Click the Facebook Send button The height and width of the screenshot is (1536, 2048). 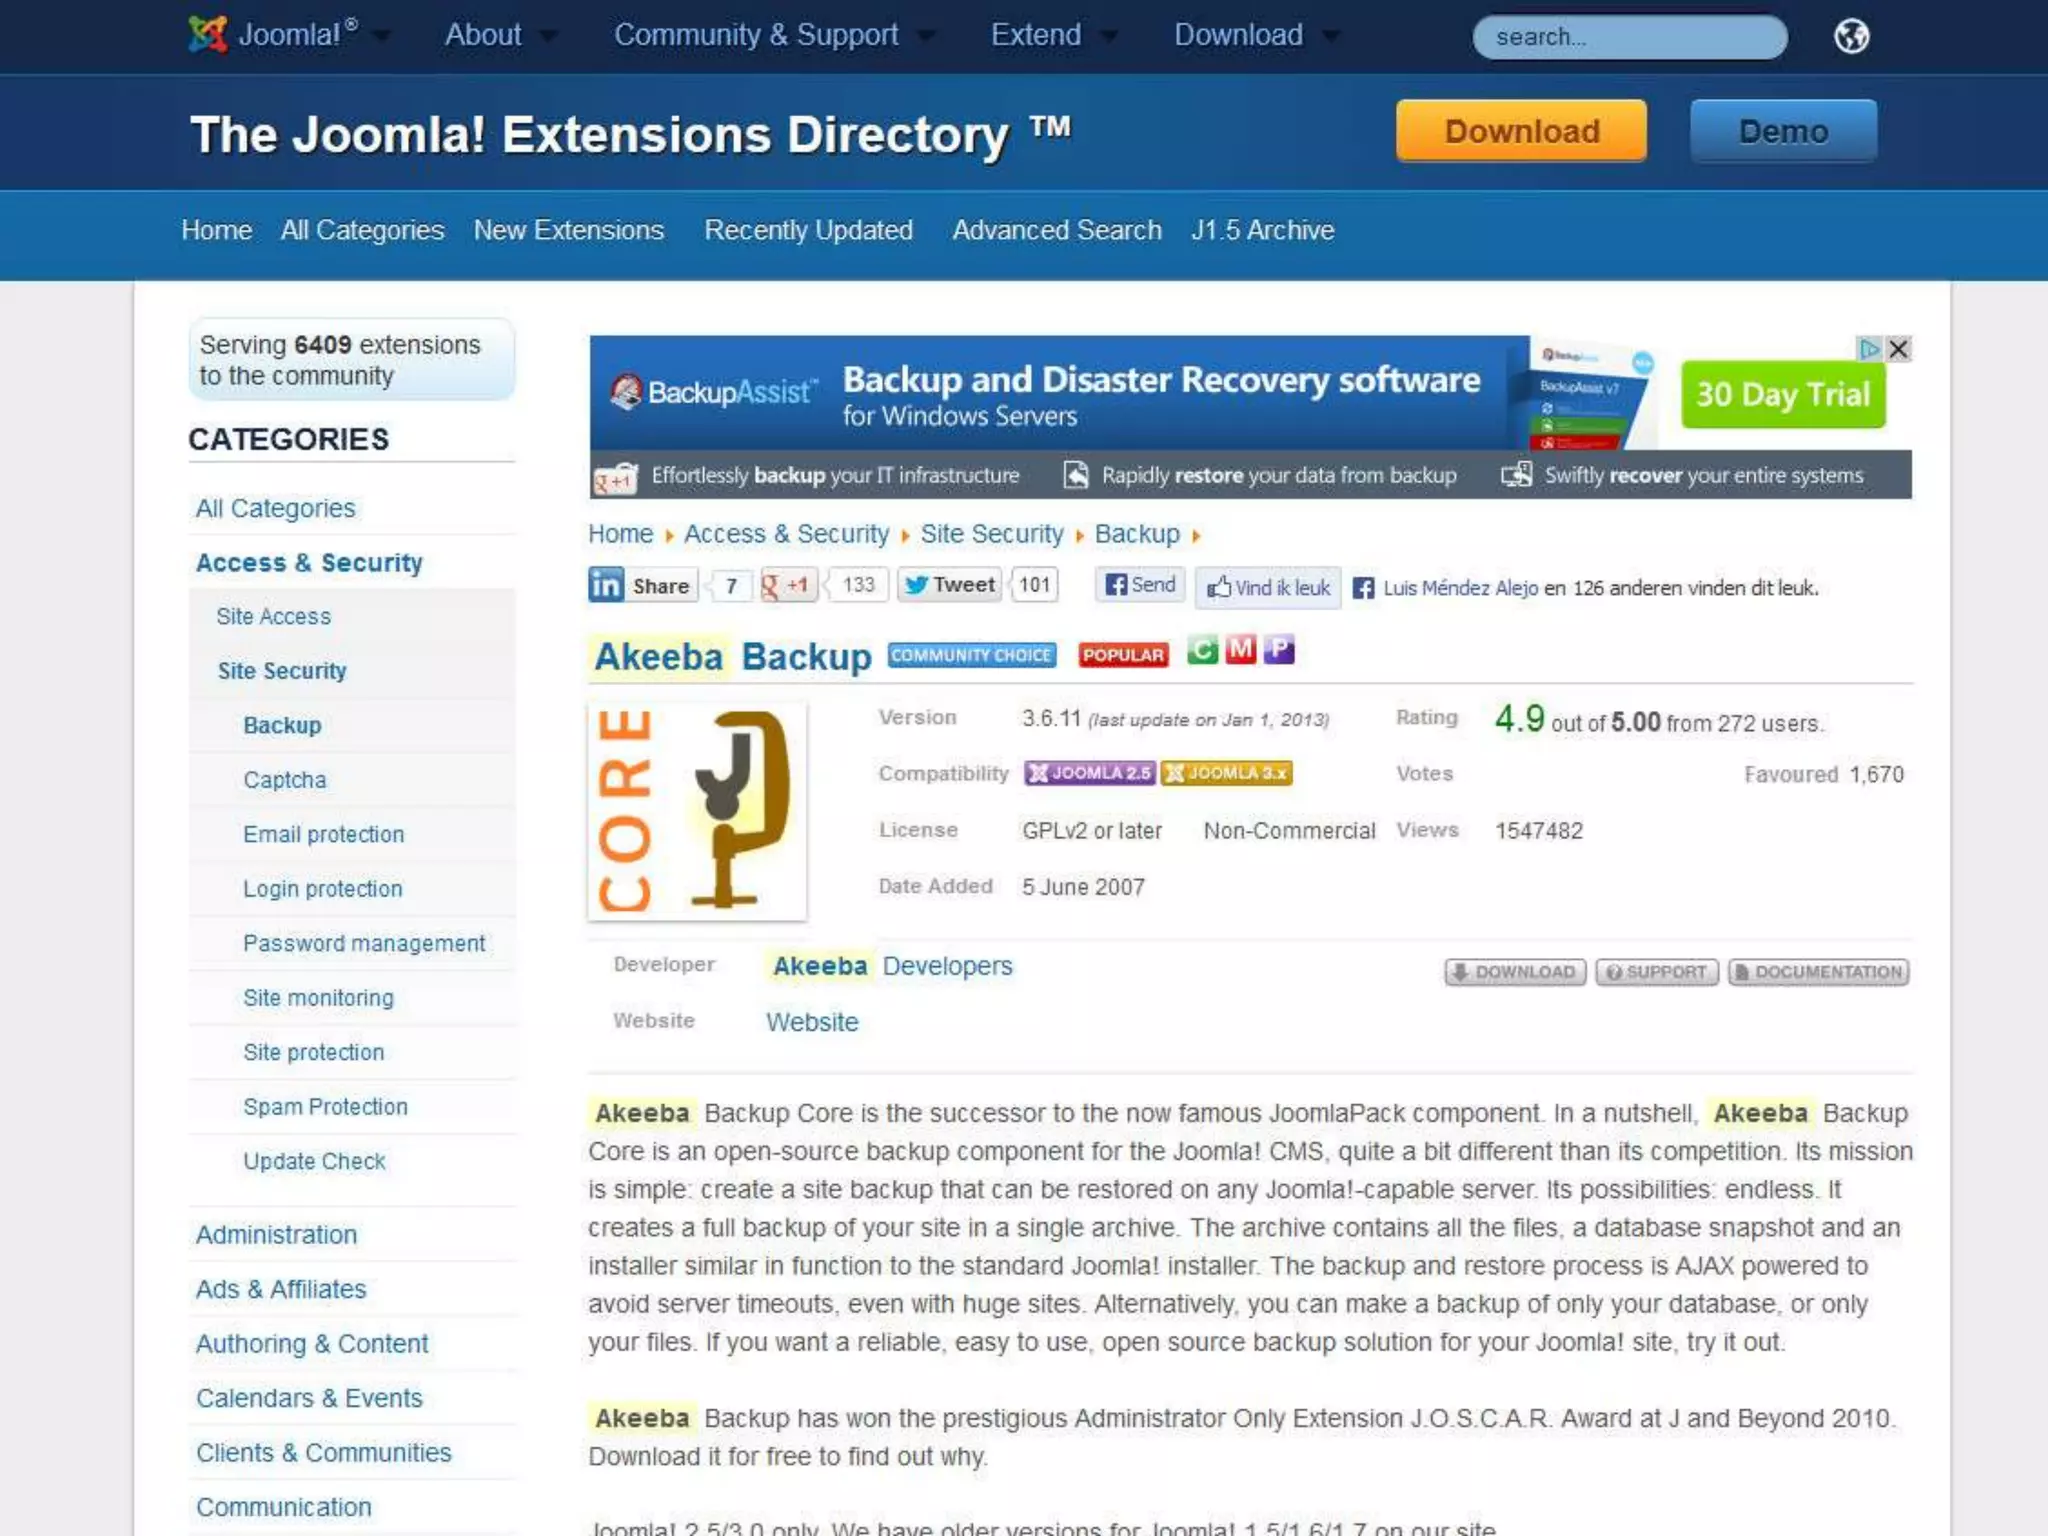[x=1141, y=585]
